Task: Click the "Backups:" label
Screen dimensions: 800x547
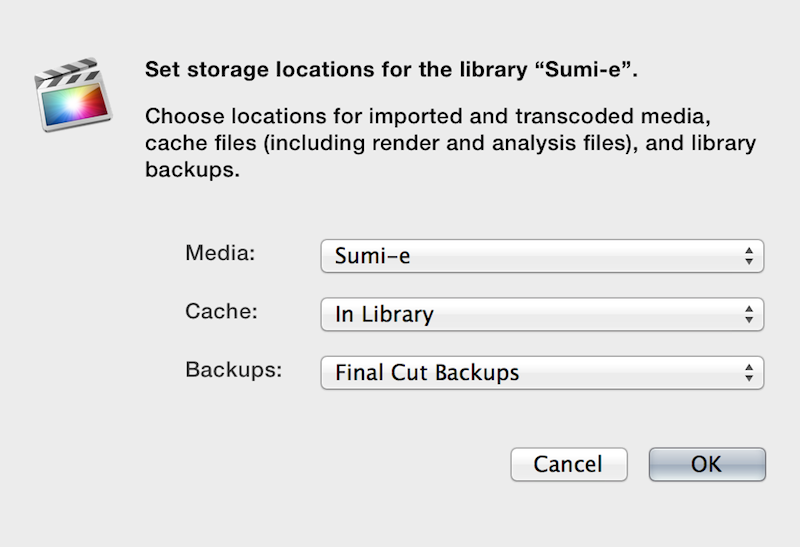Action: click(234, 369)
